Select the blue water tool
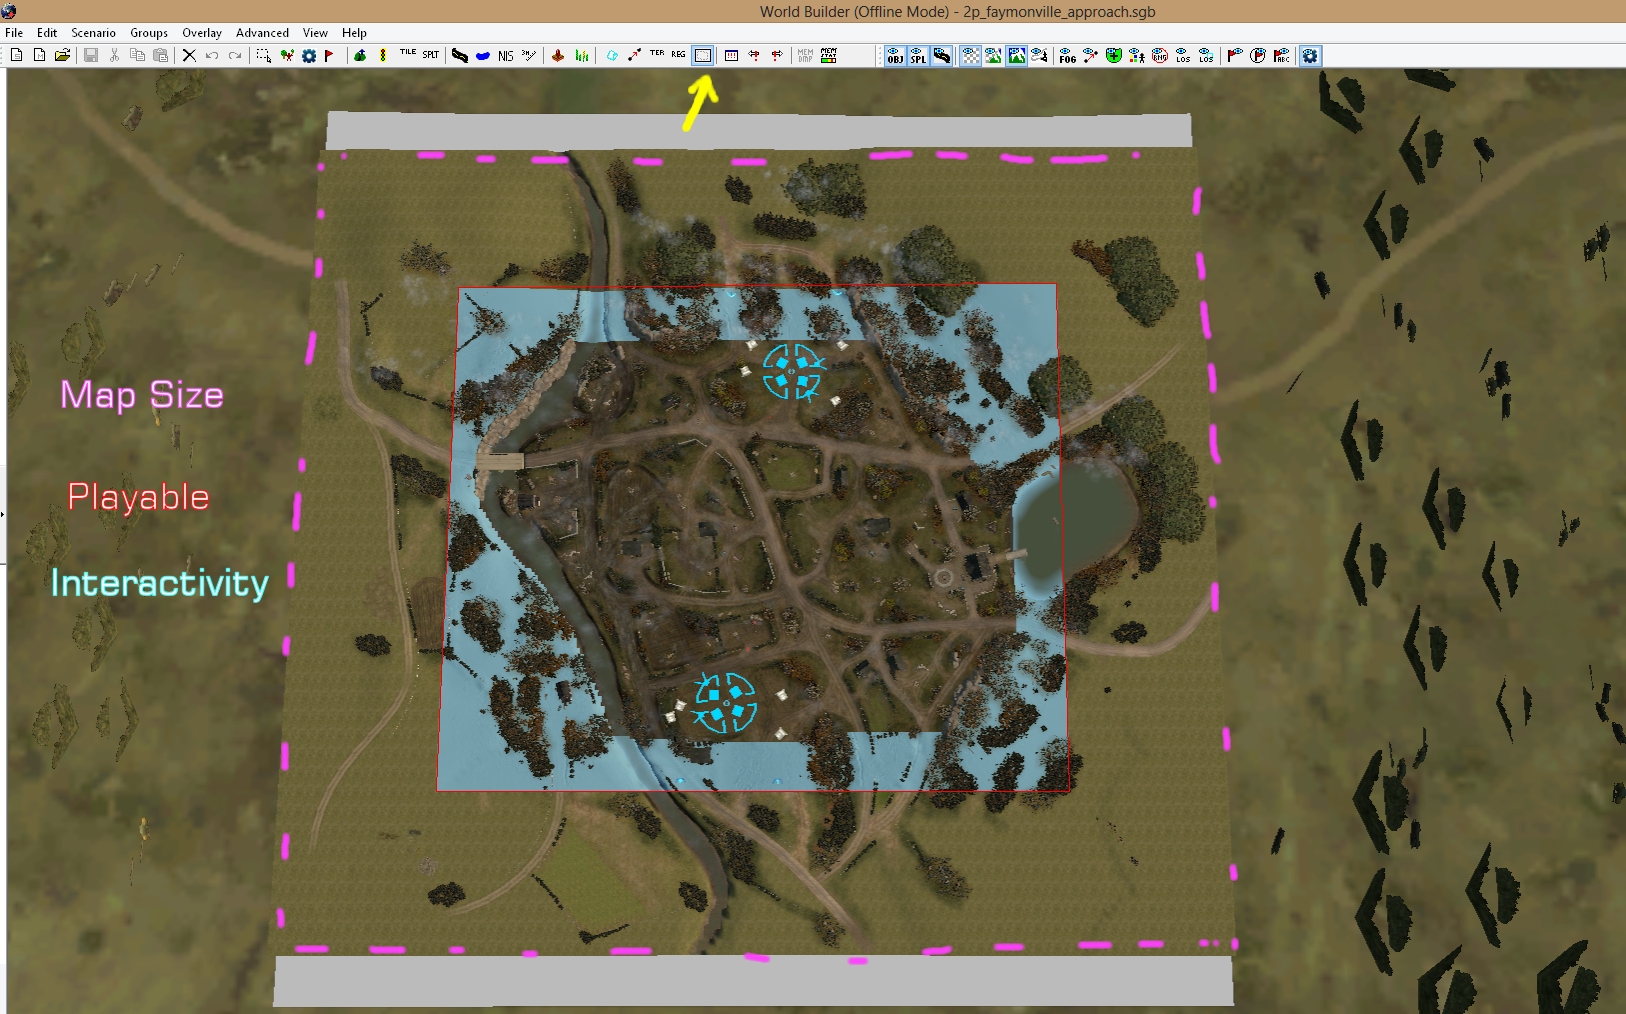Image resolution: width=1626 pixels, height=1014 pixels. pos(483,55)
